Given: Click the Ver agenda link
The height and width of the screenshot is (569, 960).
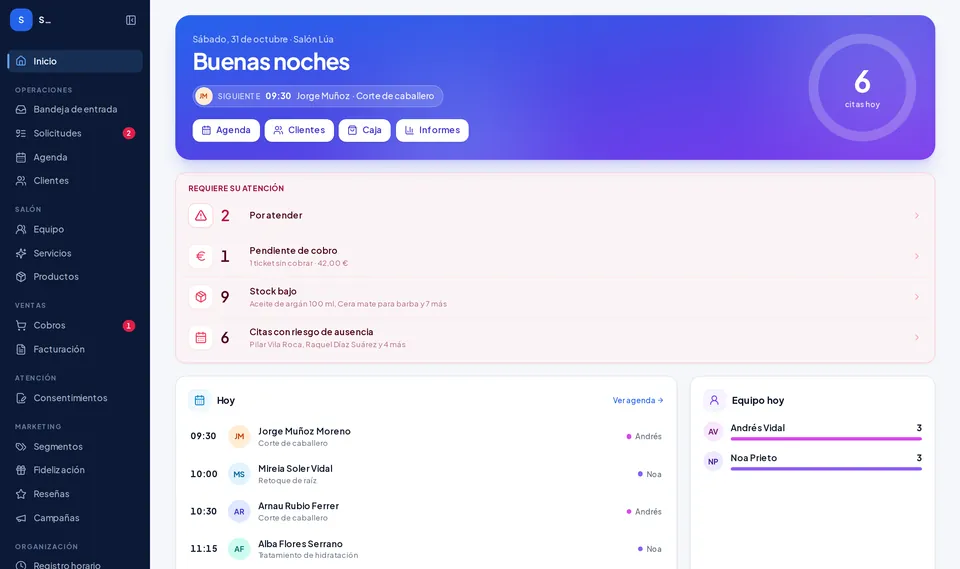Looking at the screenshot, I should (x=638, y=401).
